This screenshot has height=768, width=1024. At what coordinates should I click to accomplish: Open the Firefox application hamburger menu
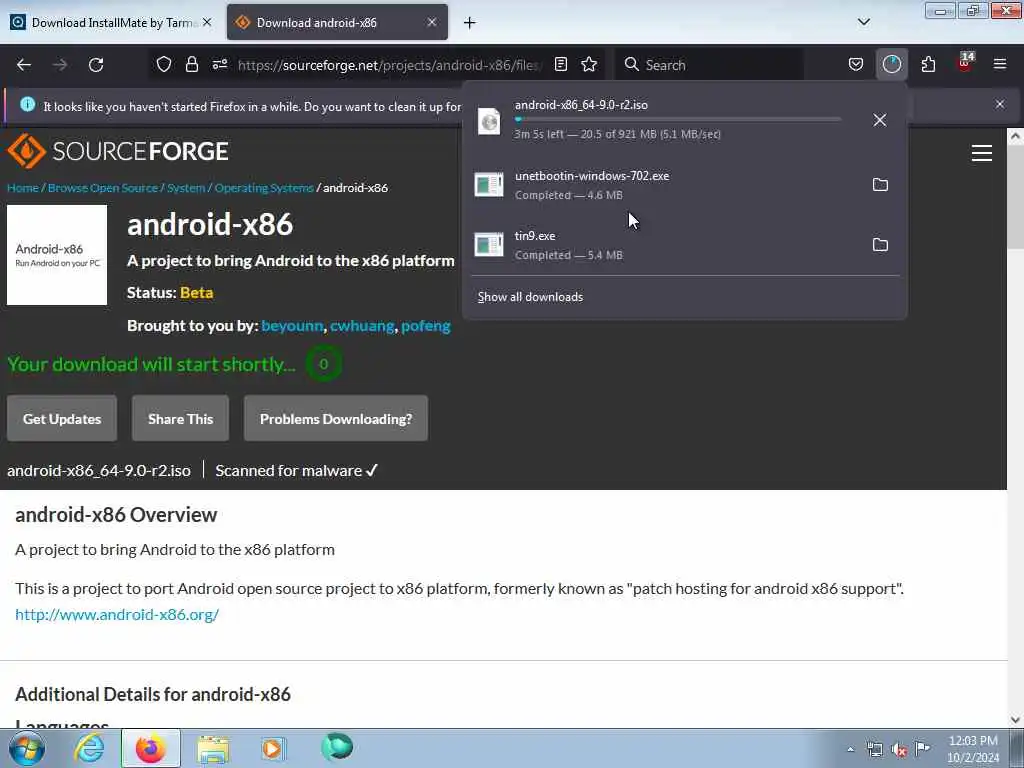pyautogui.click(x=999, y=64)
